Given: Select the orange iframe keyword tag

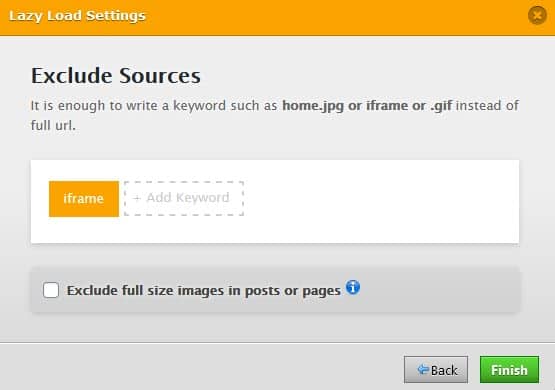Looking at the screenshot, I should click(x=84, y=199).
